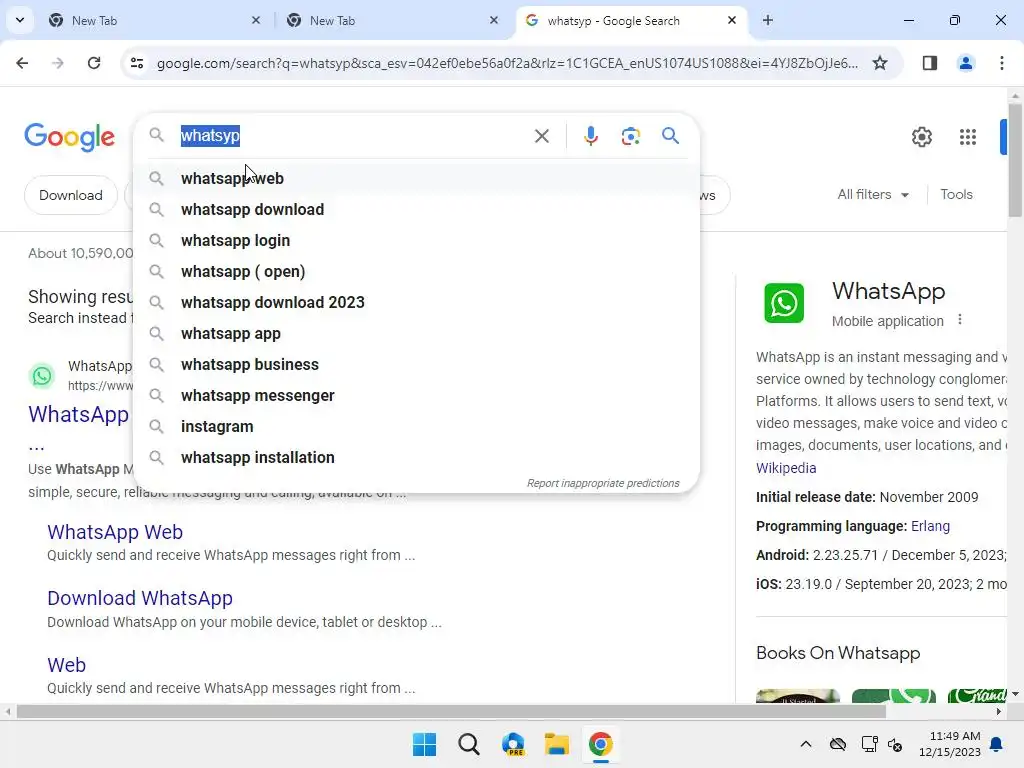Click the Chrome forward arrow button
This screenshot has height=768, width=1024.
58,63
